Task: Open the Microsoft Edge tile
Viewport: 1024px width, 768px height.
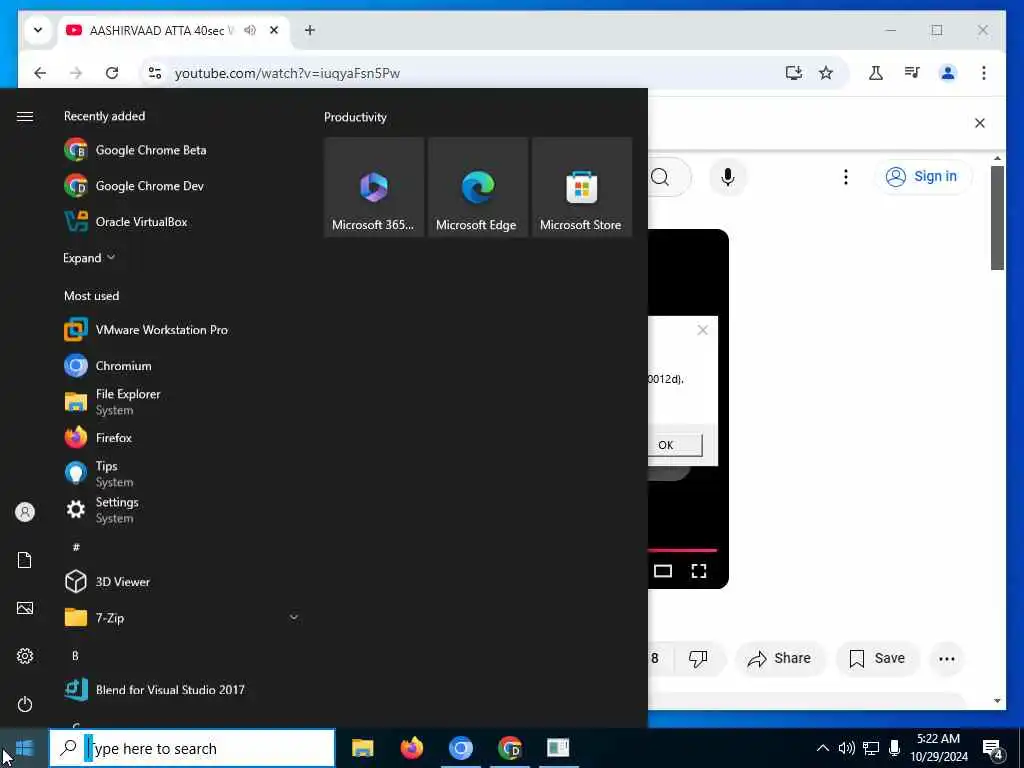Action: pos(478,187)
